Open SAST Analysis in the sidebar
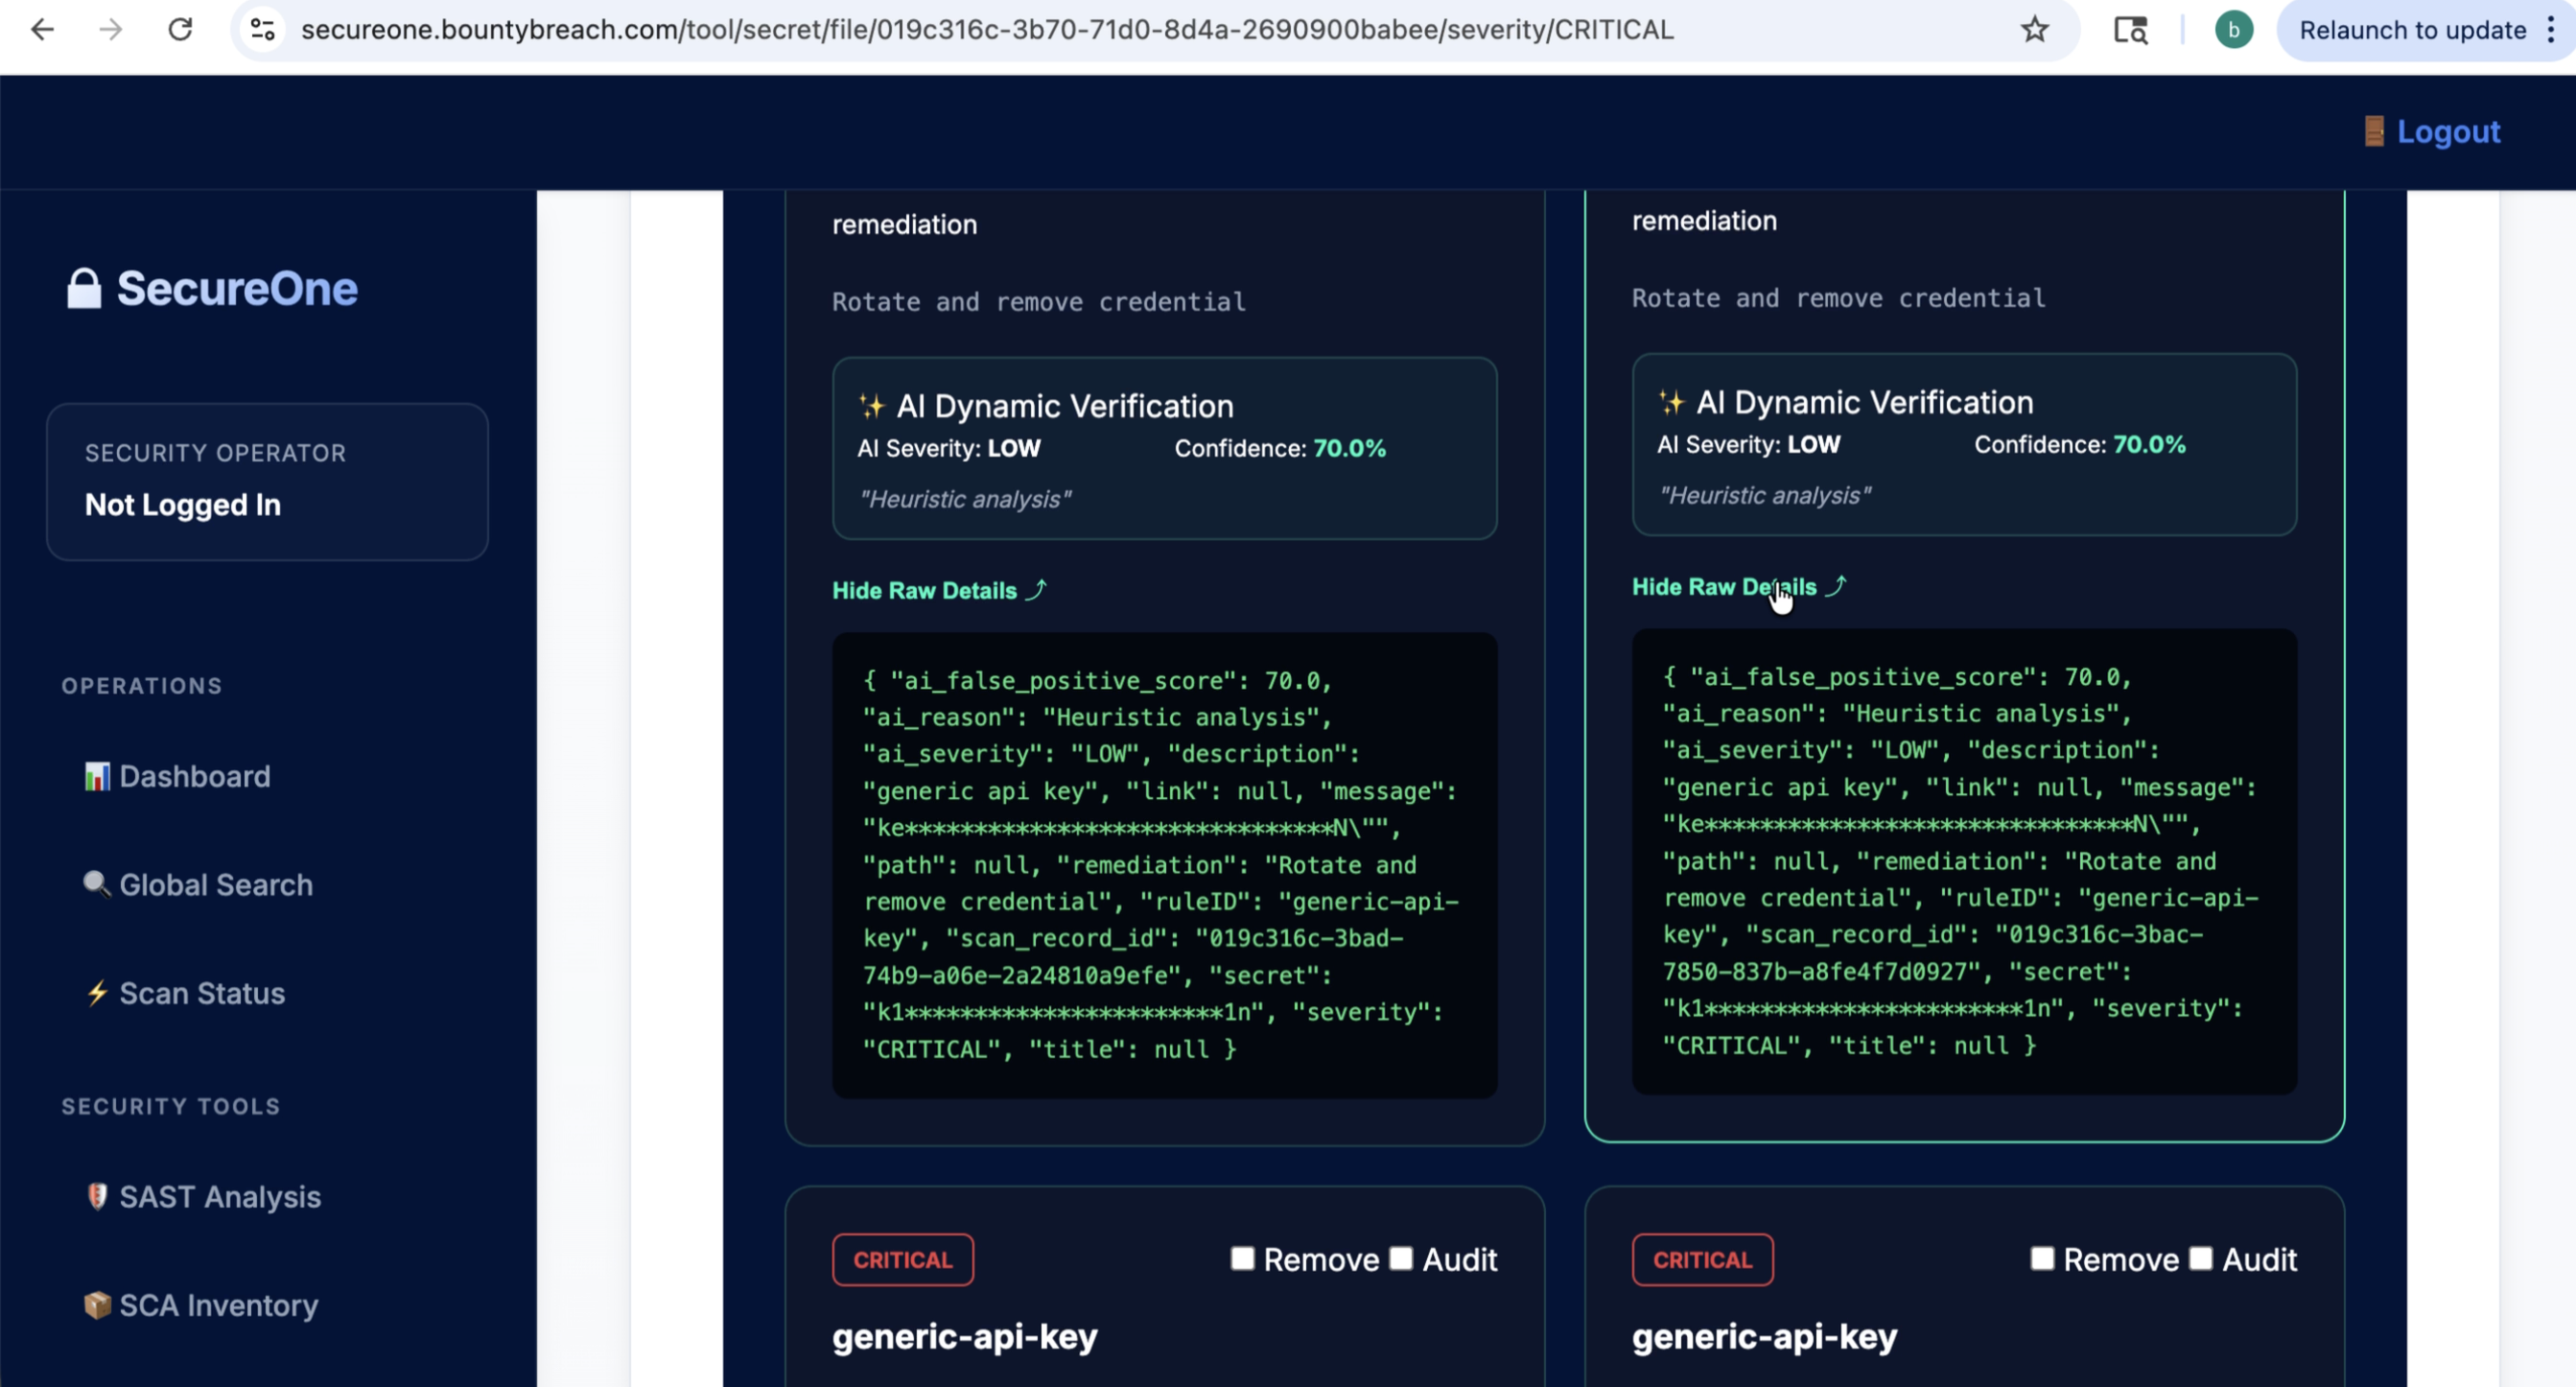 220,1197
